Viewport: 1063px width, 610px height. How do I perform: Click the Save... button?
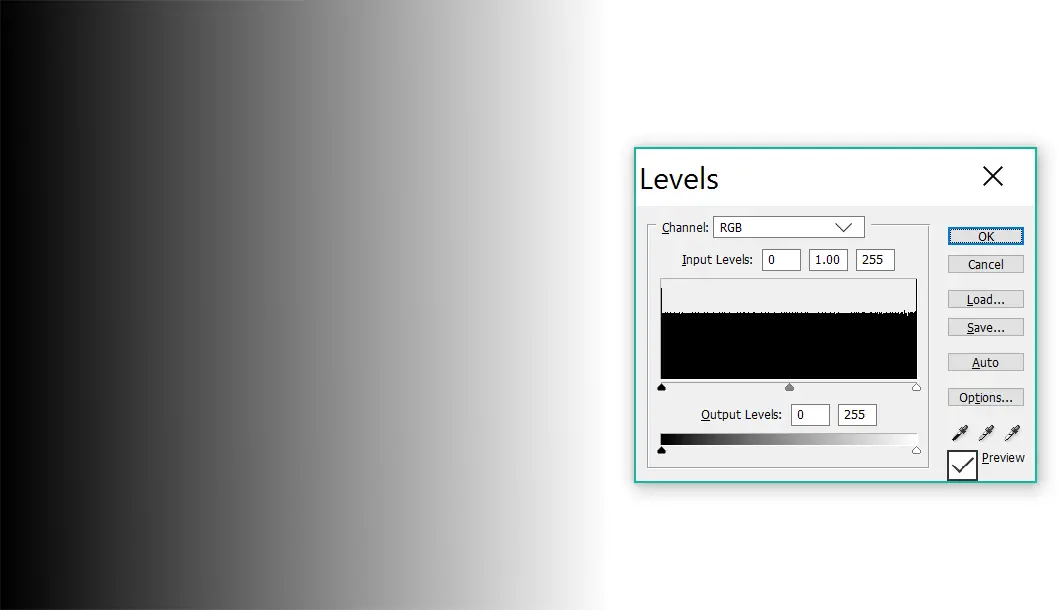pyautogui.click(x=986, y=327)
